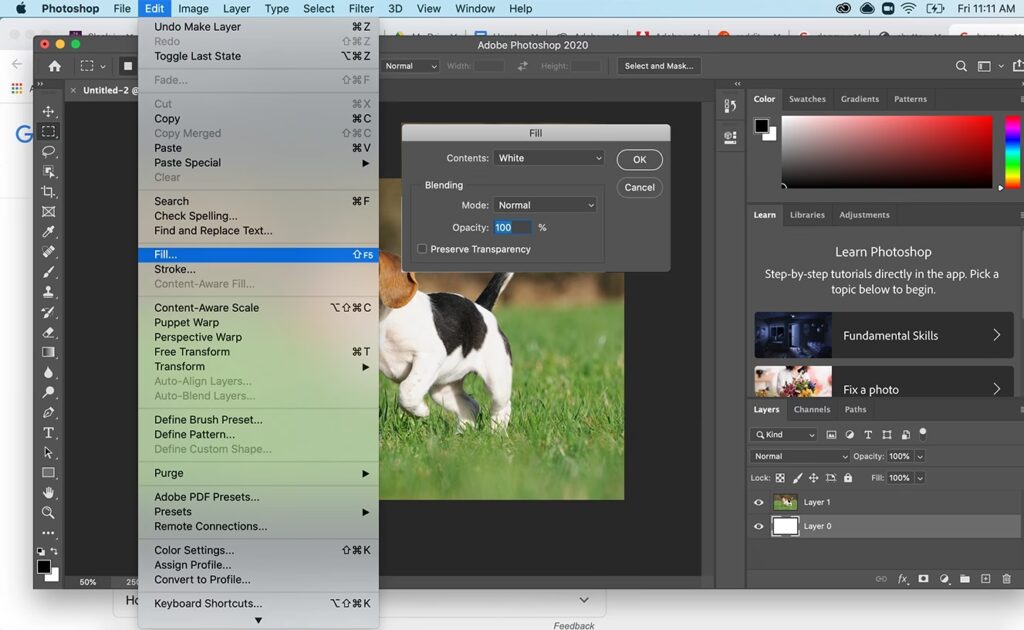Switch to the Channels tab
1024x630 pixels.
pos(811,409)
